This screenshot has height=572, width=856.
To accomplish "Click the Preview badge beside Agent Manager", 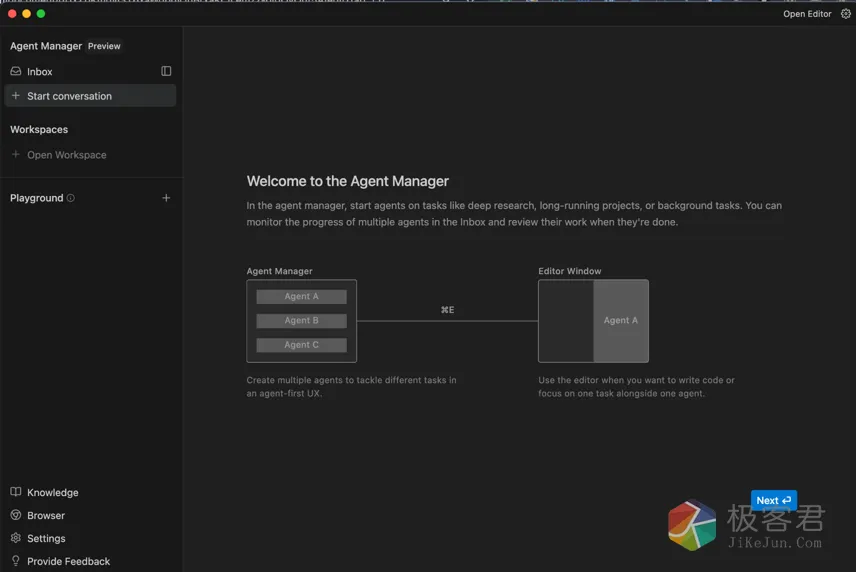I will pyautogui.click(x=104, y=46).
